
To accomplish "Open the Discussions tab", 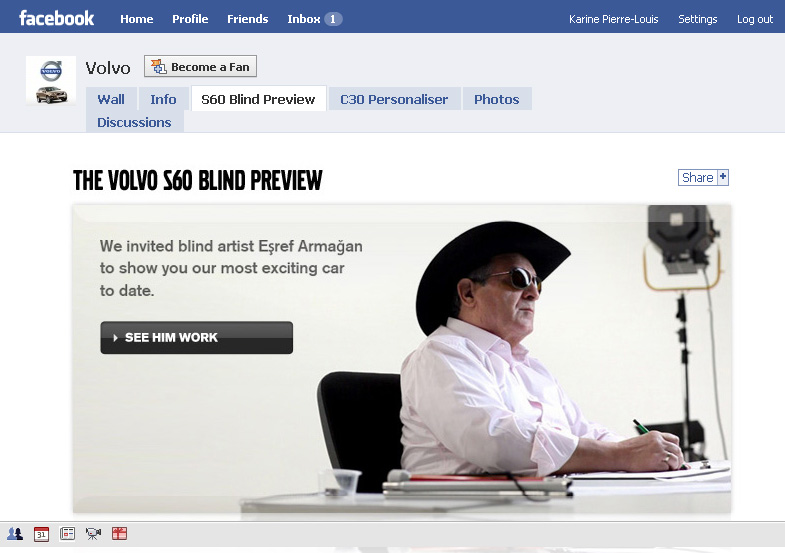I will tap(134, 122).
